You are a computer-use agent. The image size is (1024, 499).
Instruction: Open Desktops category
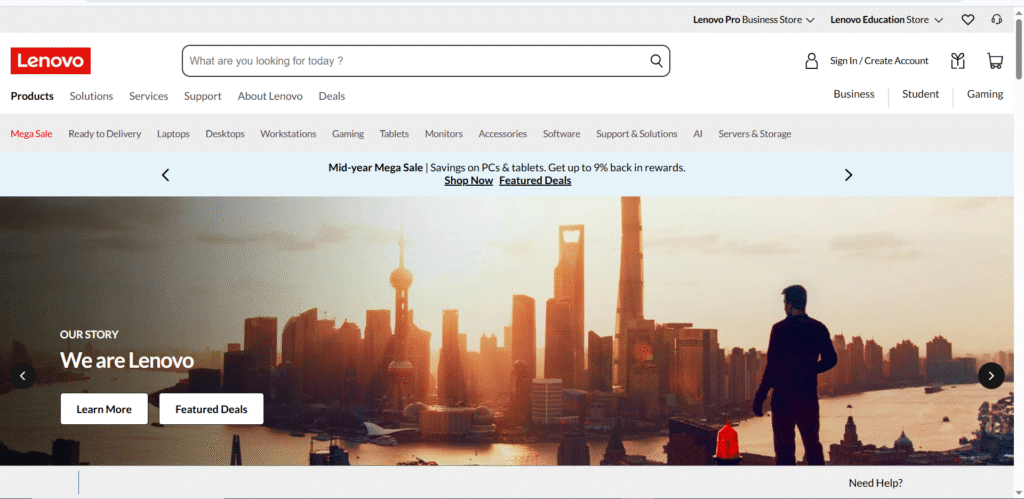tap(225, 134)
